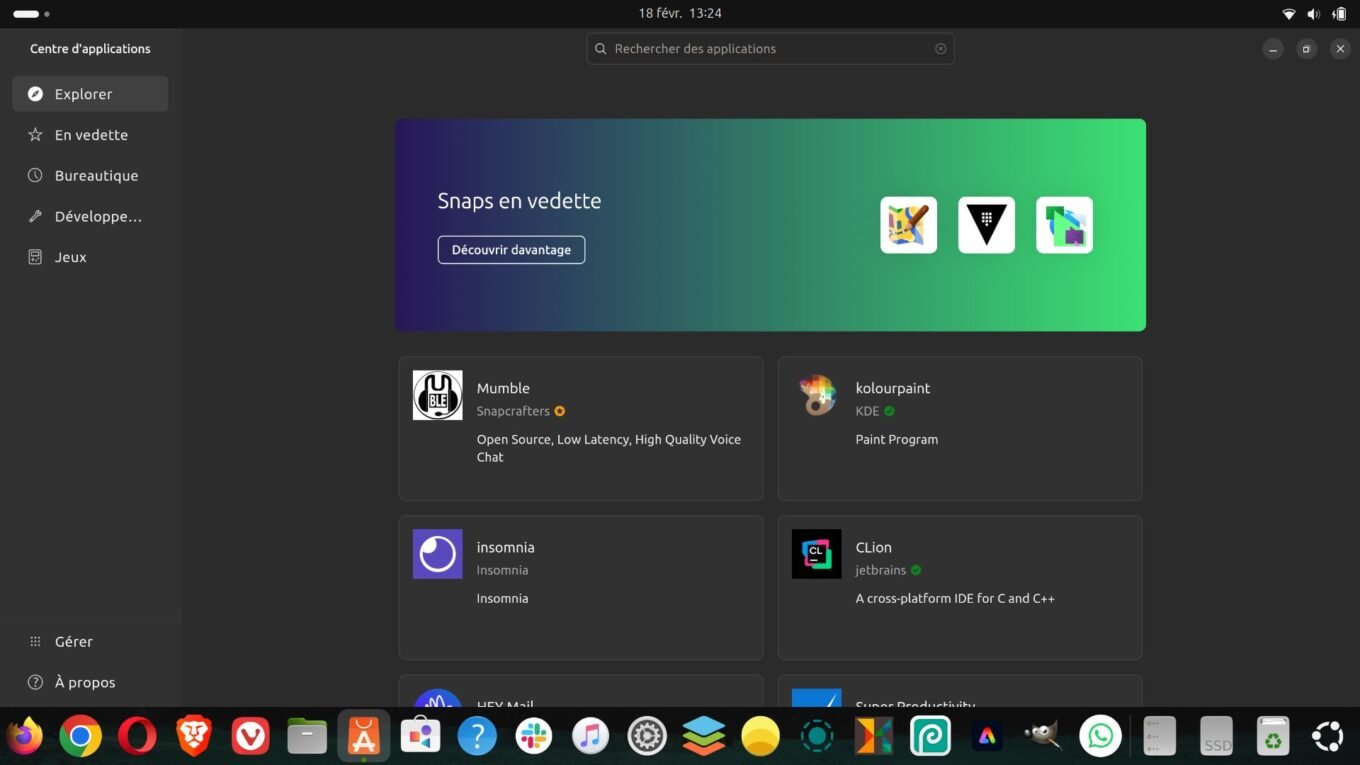Viewport: 1360px width, 765px height.
Task: Click the volume speaker icon in top bar
Action: (1313, 14)
